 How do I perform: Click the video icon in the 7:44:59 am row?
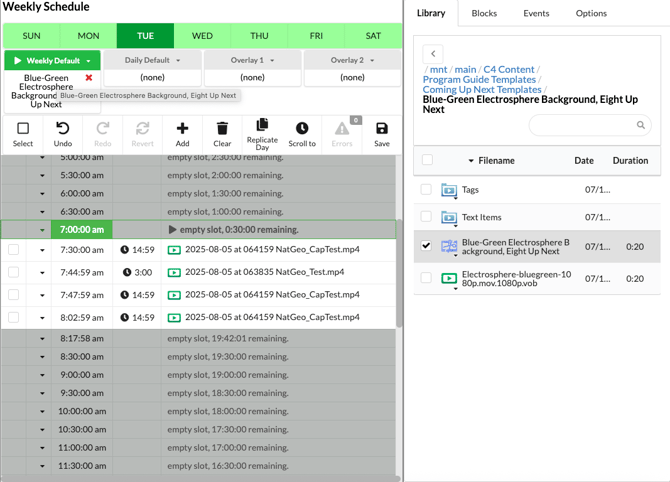pos(174,273)
